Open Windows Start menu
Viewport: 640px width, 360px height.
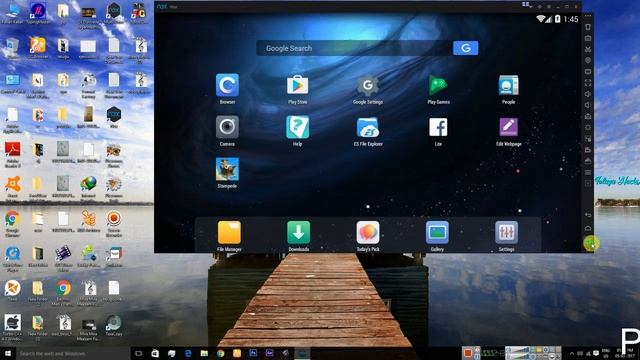point(7,353)
